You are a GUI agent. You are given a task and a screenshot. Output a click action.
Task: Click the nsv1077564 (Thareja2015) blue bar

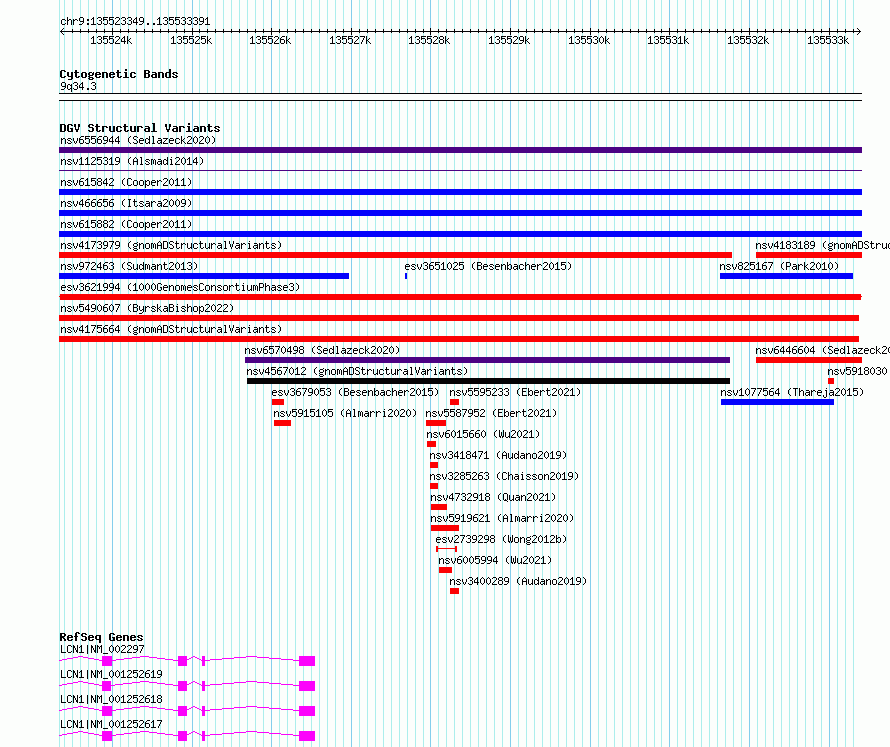click(777, 402)
